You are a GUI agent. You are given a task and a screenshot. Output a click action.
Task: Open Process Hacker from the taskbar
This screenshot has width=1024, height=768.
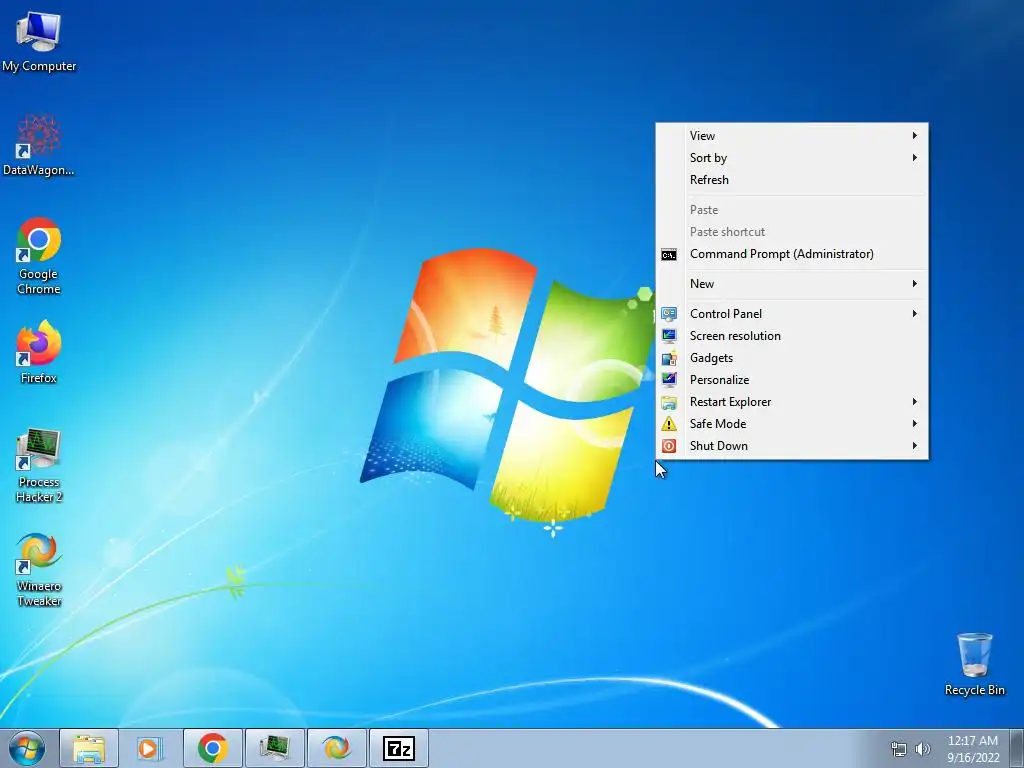(x=274, y=748)
